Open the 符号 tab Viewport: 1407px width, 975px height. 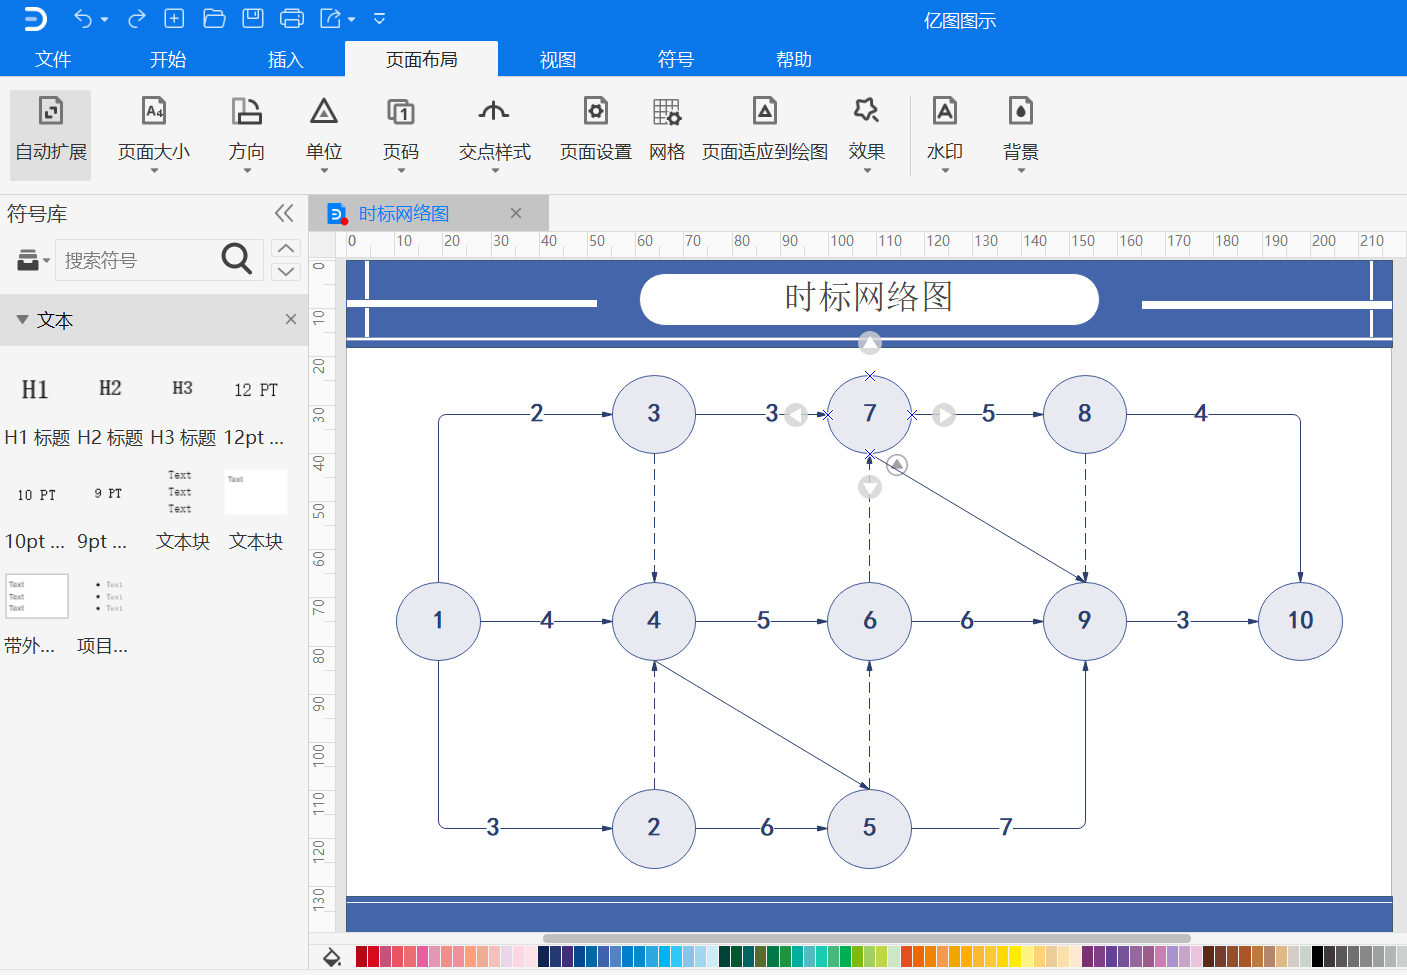676,59
